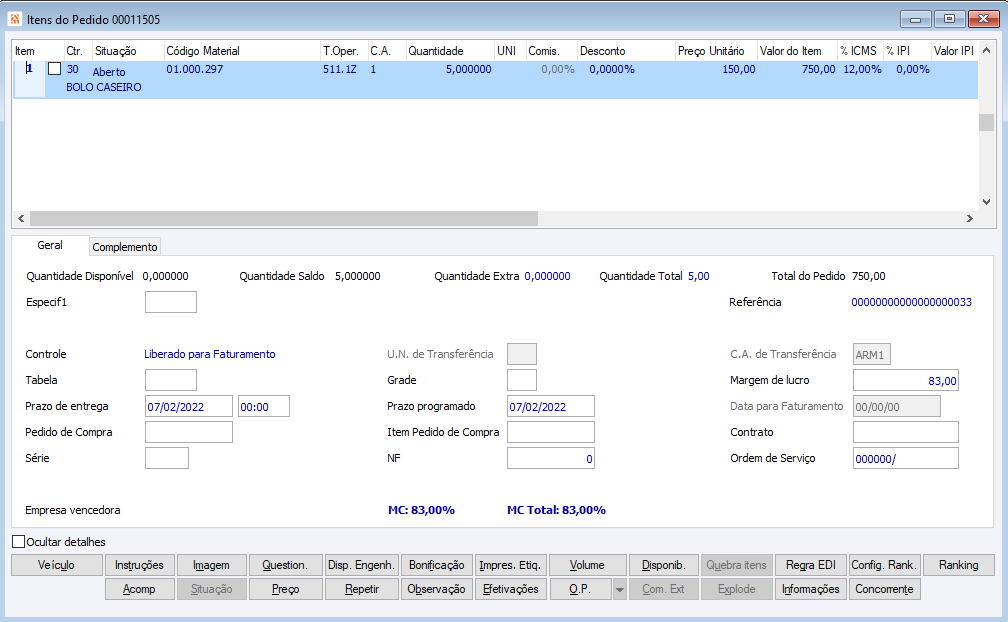Screen dimensions: 1008x622
Task: Click the Instruções button
Action: click(140, 565)
